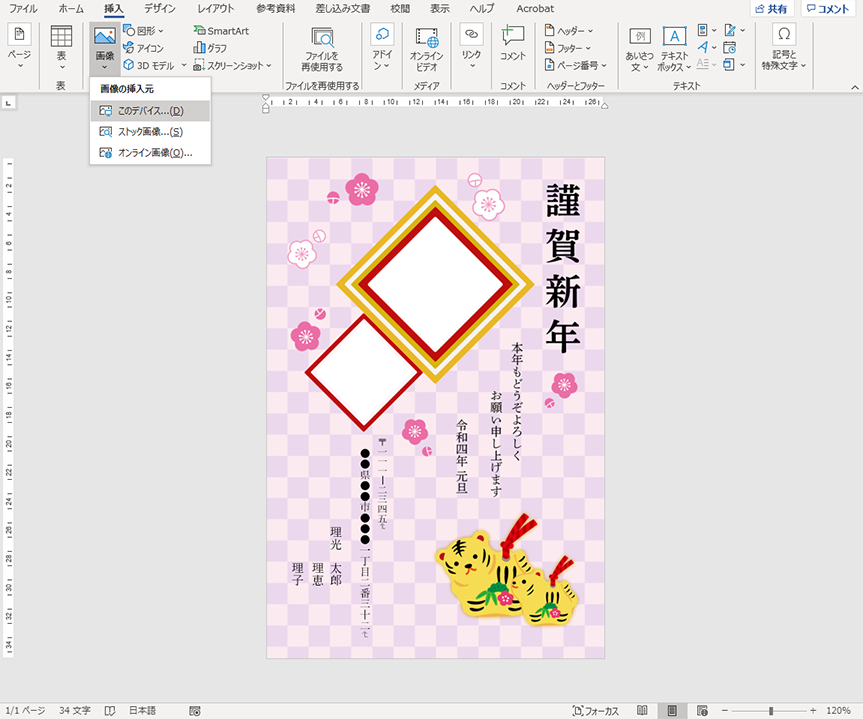This screenshot has height=719, width=863.
Task: Switch to Web Layout view
Action: point(702,711)
